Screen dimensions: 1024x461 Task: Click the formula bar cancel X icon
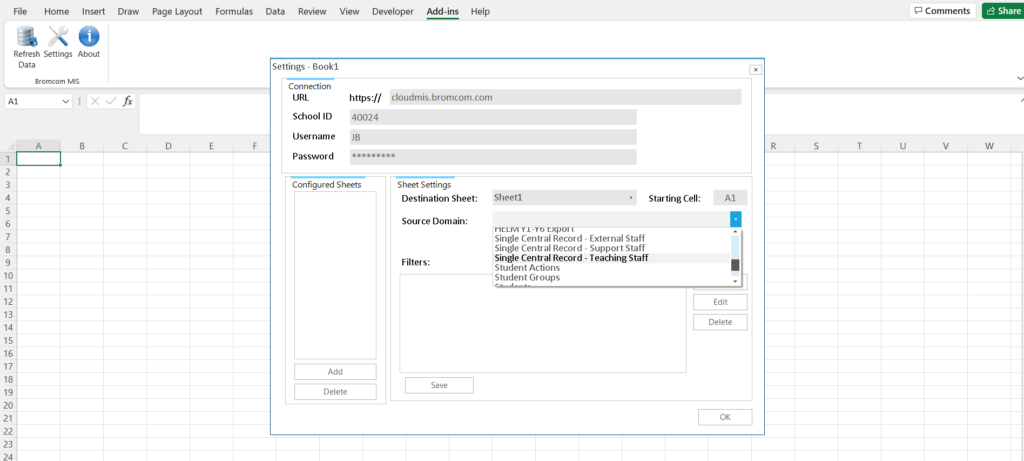(95, 101)
